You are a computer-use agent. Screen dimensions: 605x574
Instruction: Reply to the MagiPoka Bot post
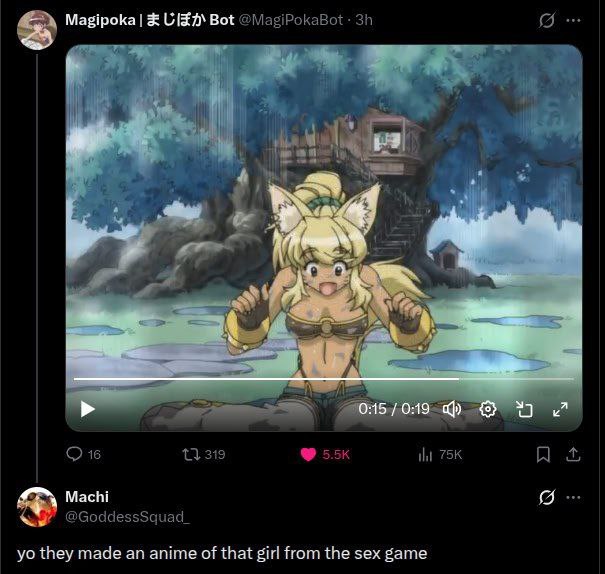[x=74, y=454]
